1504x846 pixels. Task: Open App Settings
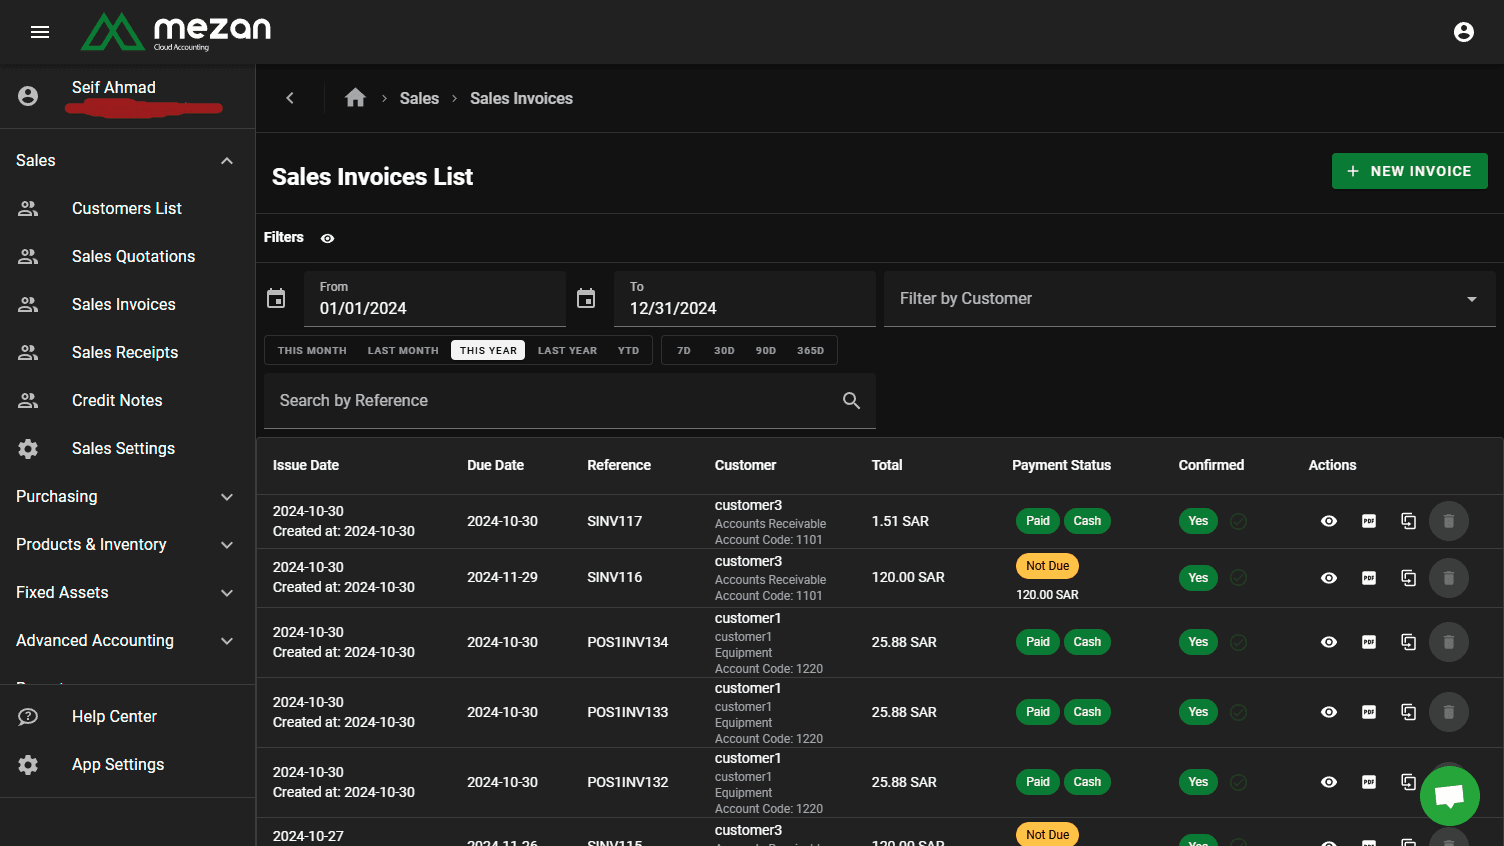(x=127, y=764)
